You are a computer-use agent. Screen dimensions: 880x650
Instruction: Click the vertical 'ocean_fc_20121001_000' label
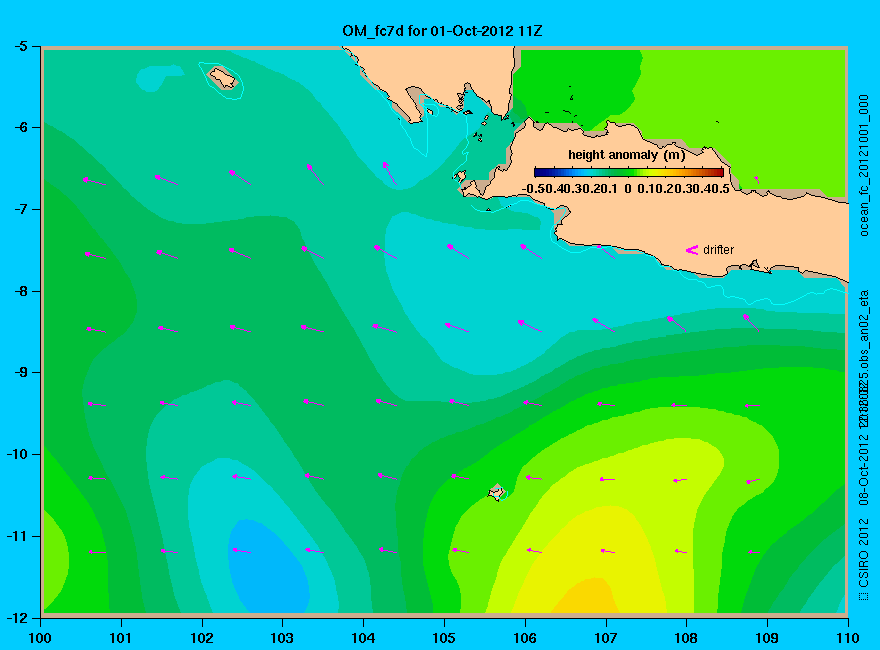864,166
